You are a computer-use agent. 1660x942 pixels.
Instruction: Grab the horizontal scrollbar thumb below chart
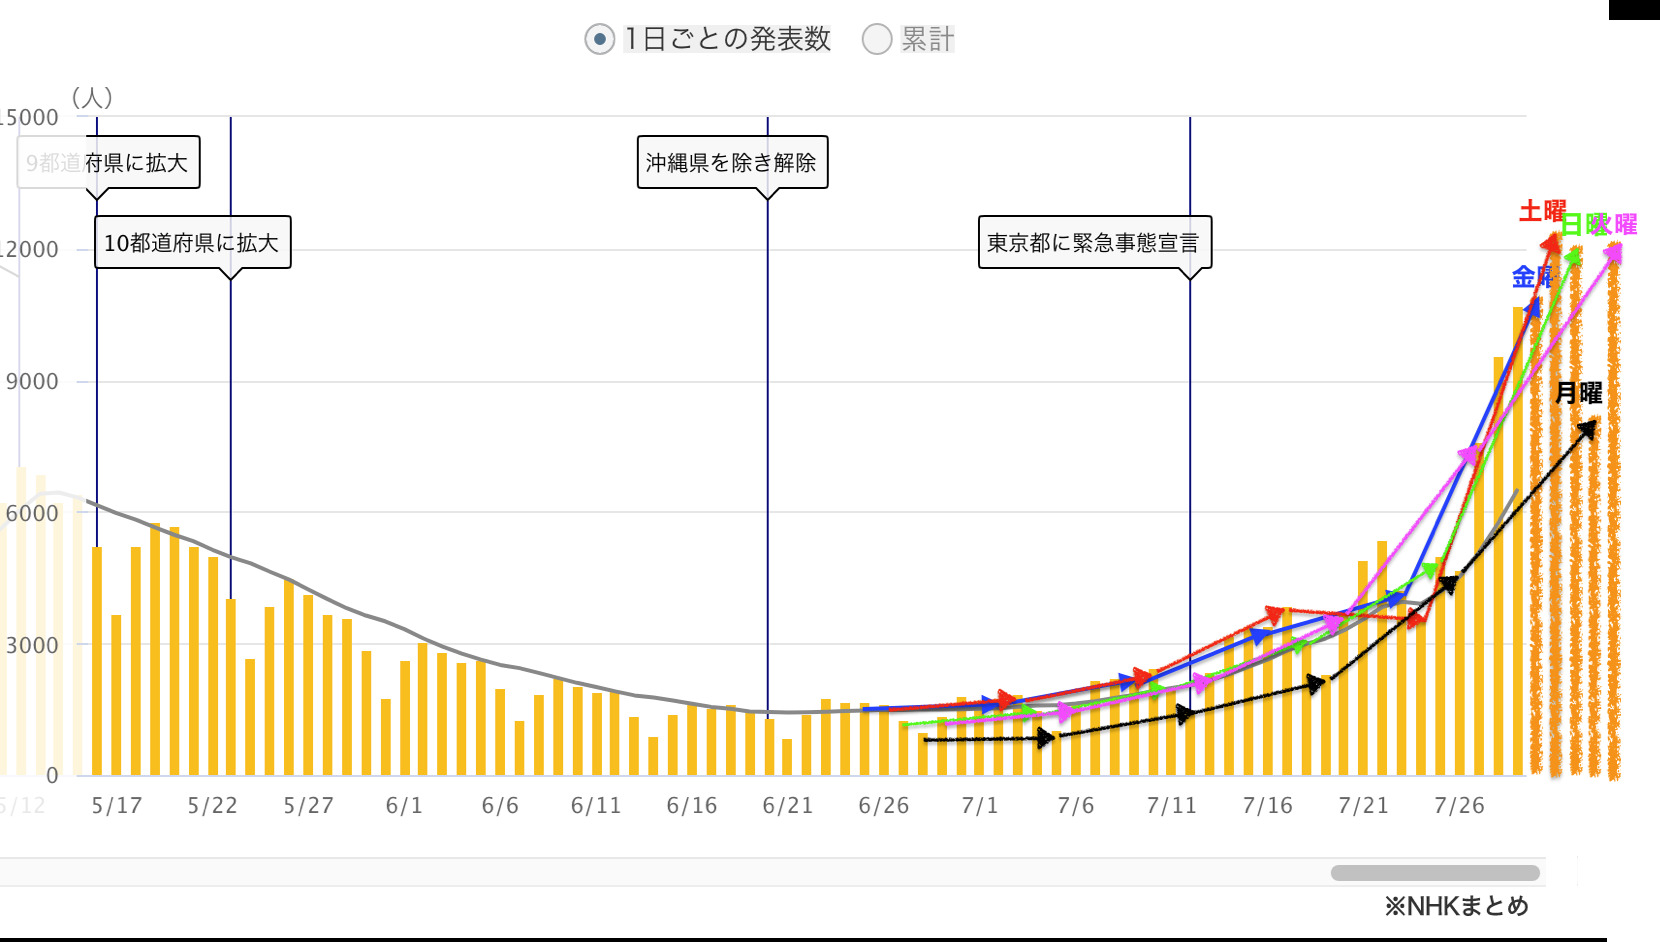[1434, 873]
